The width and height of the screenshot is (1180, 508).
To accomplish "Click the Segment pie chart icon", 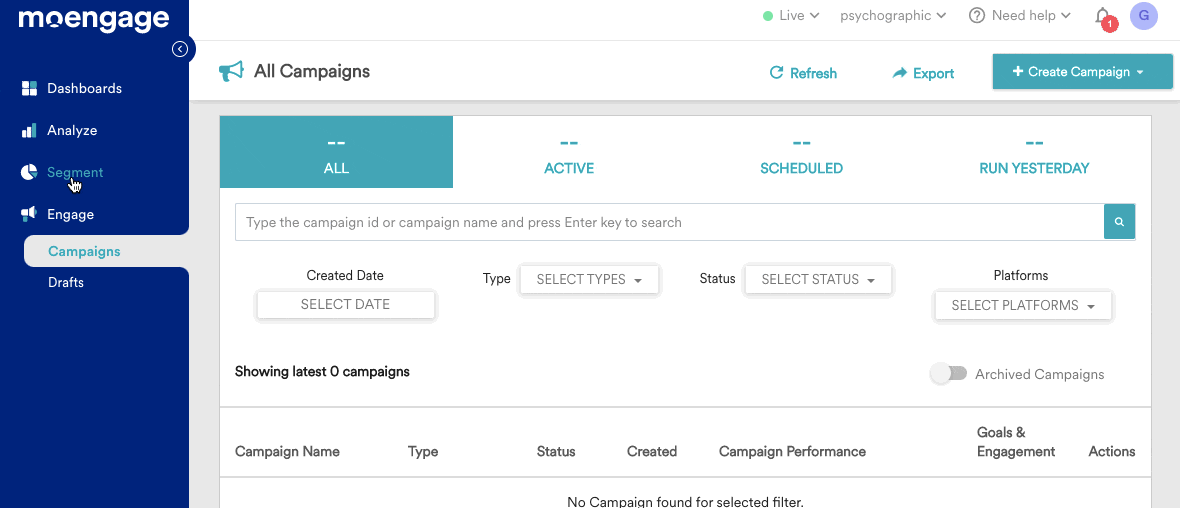I will click(29, 173).
